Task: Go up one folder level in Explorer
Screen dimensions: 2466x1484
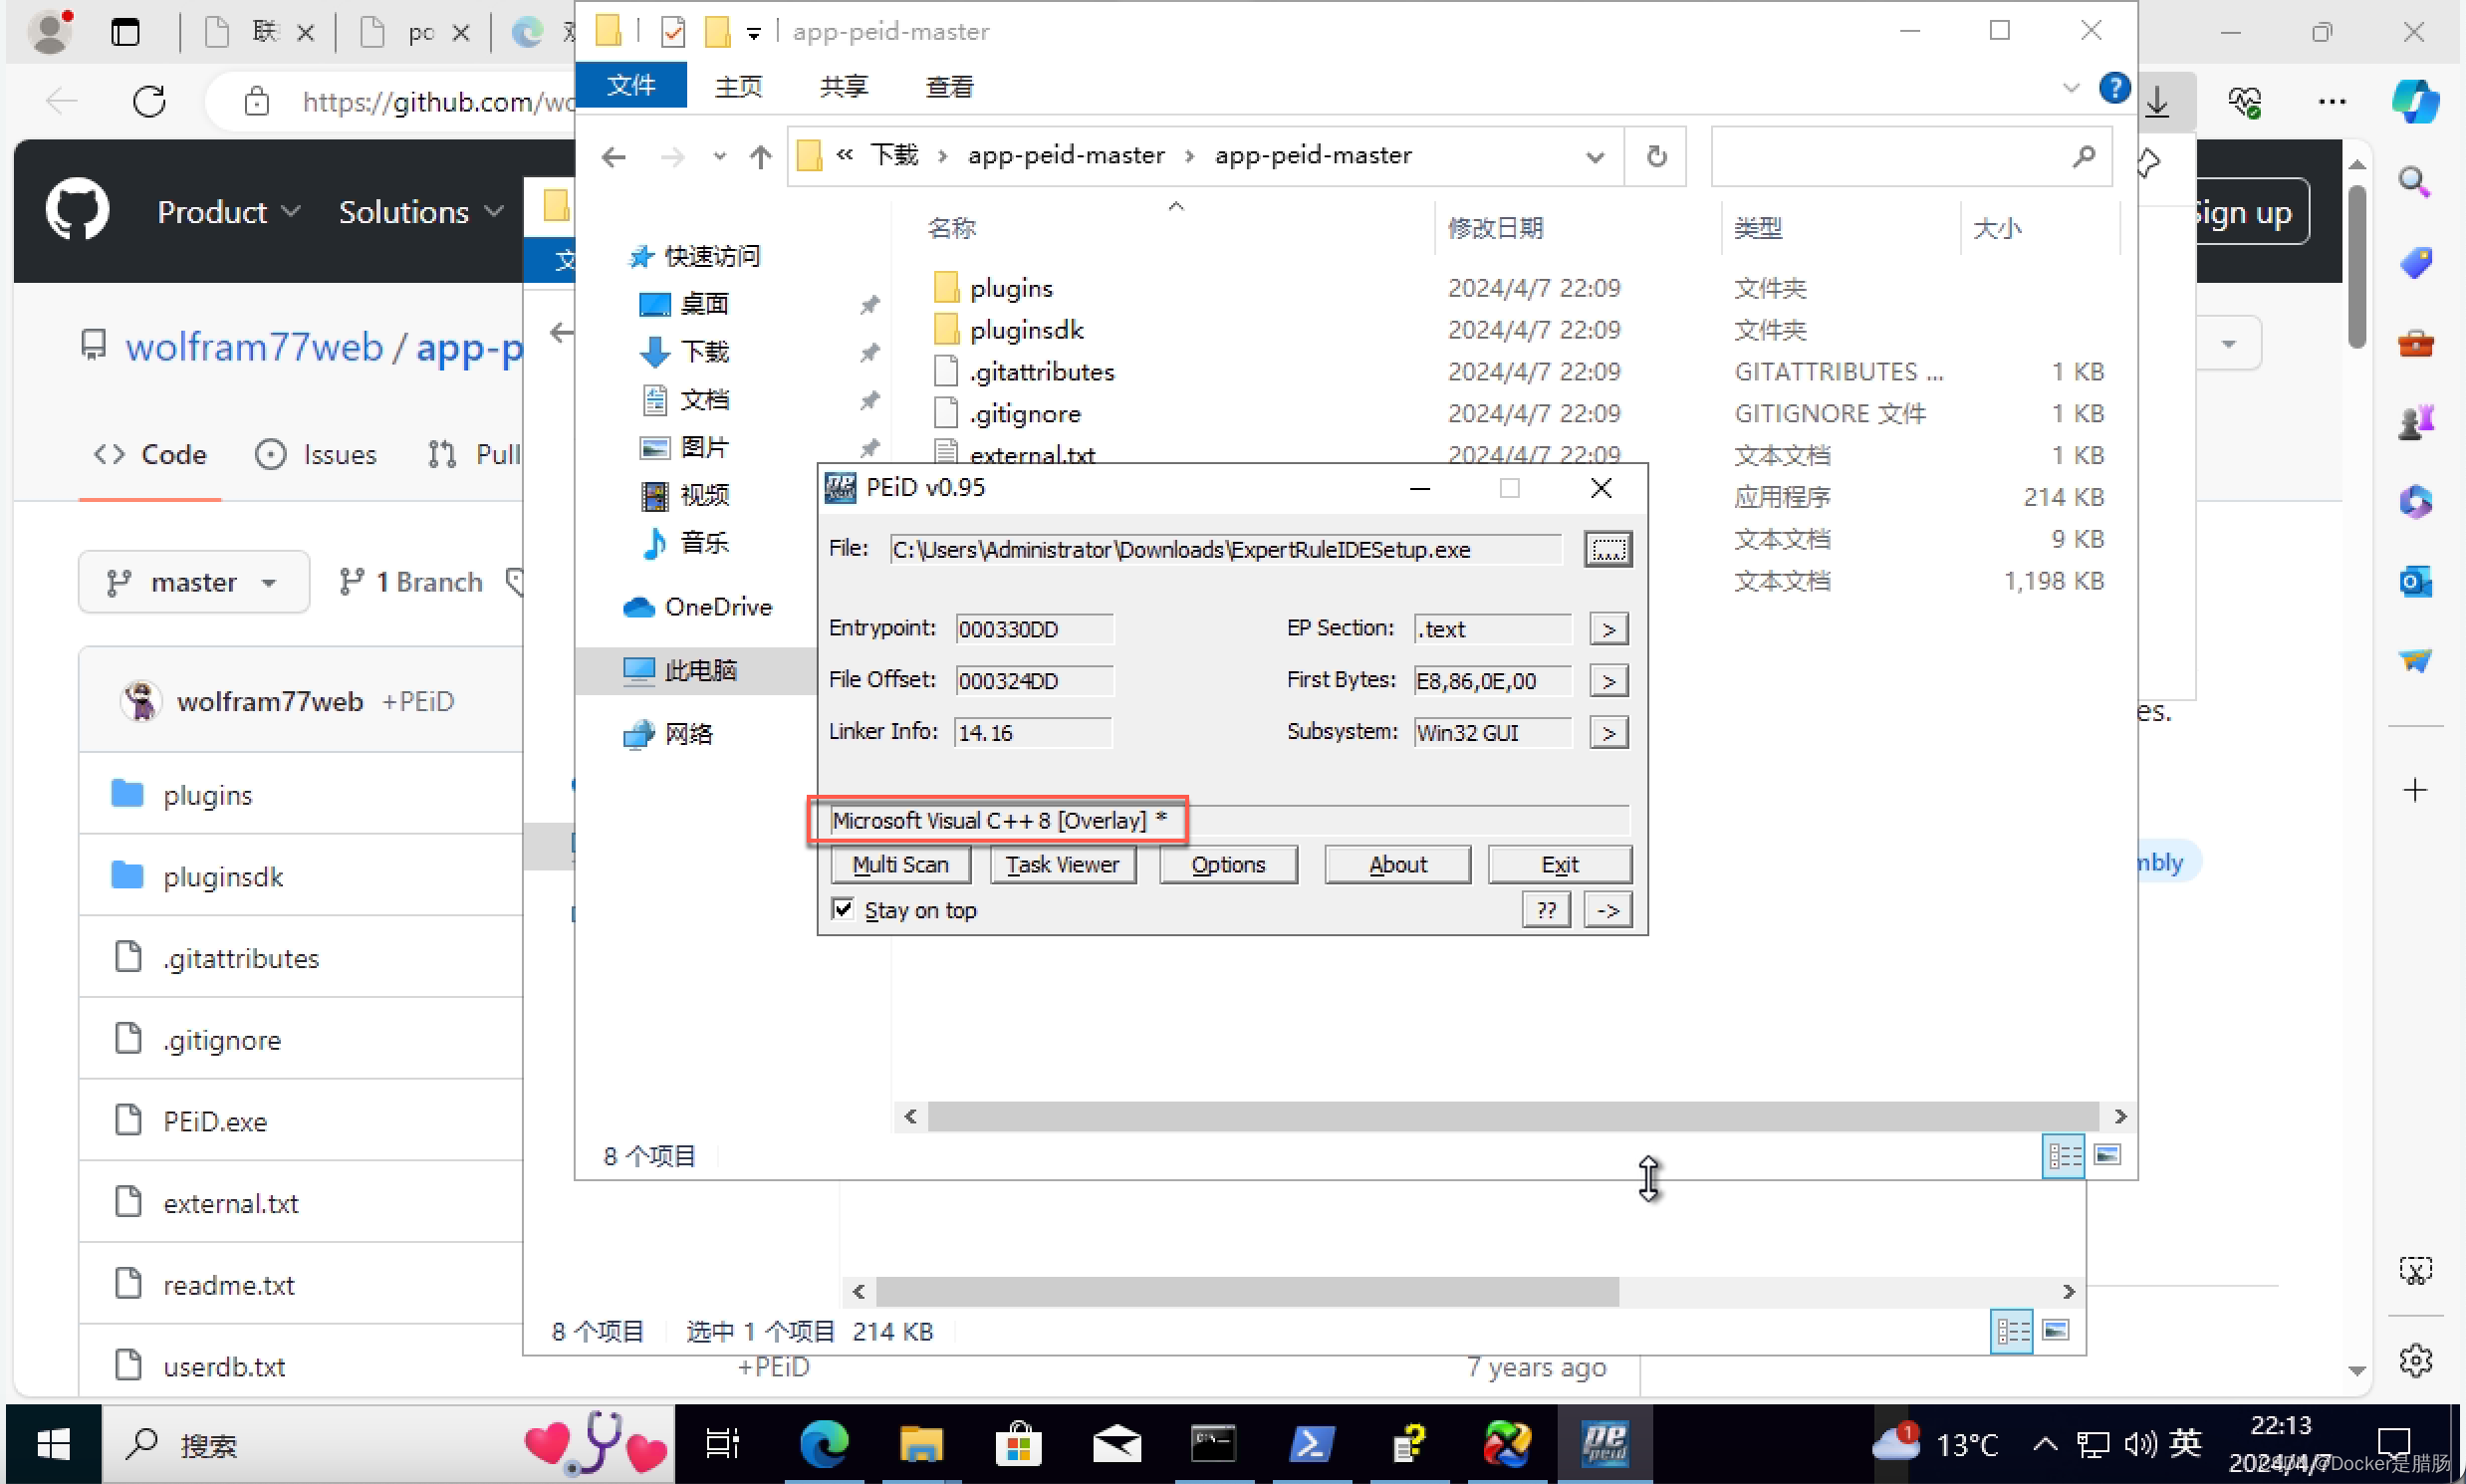Action: tap(760, 156)
